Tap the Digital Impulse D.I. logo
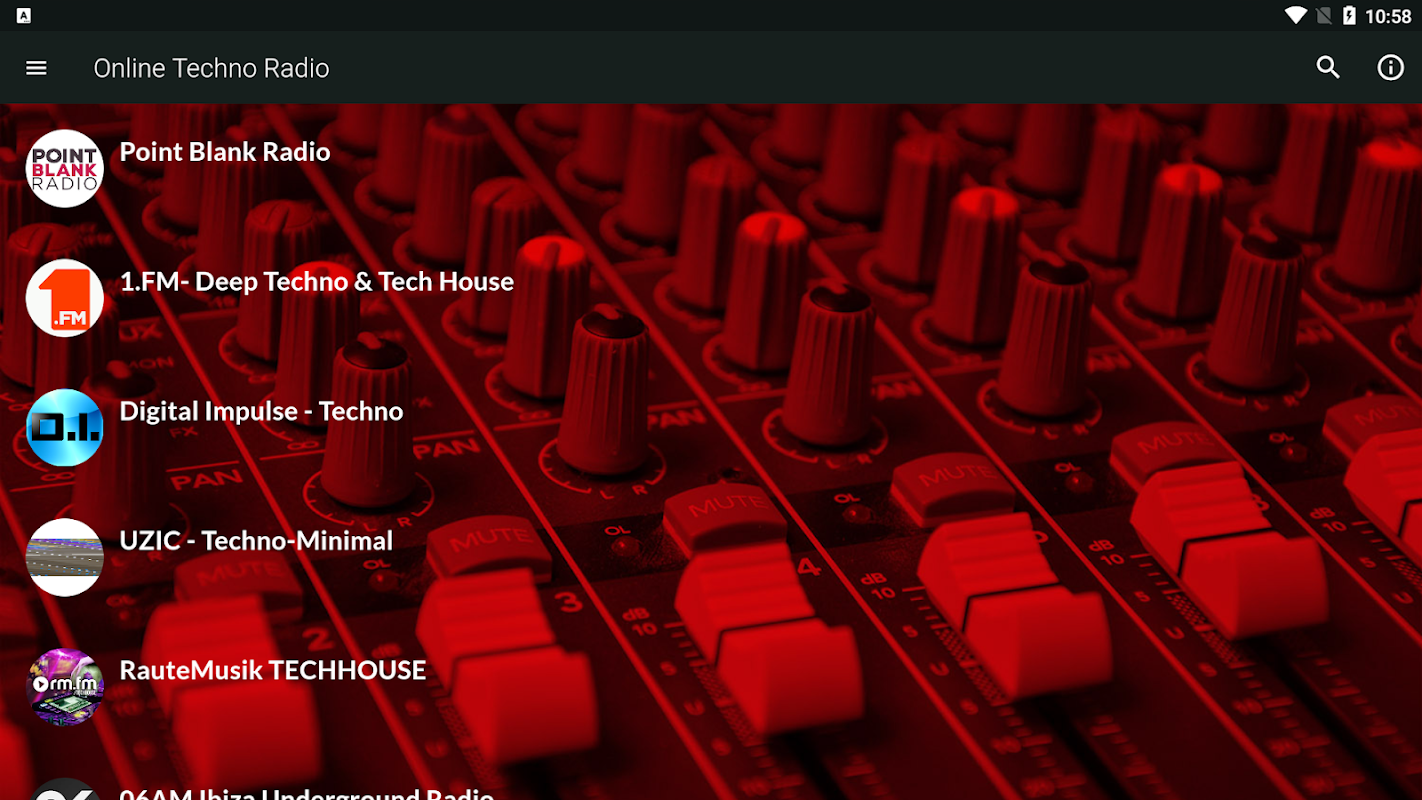Image resolution: width=1422 pixels, height=800 pixels. click(65, 428)
